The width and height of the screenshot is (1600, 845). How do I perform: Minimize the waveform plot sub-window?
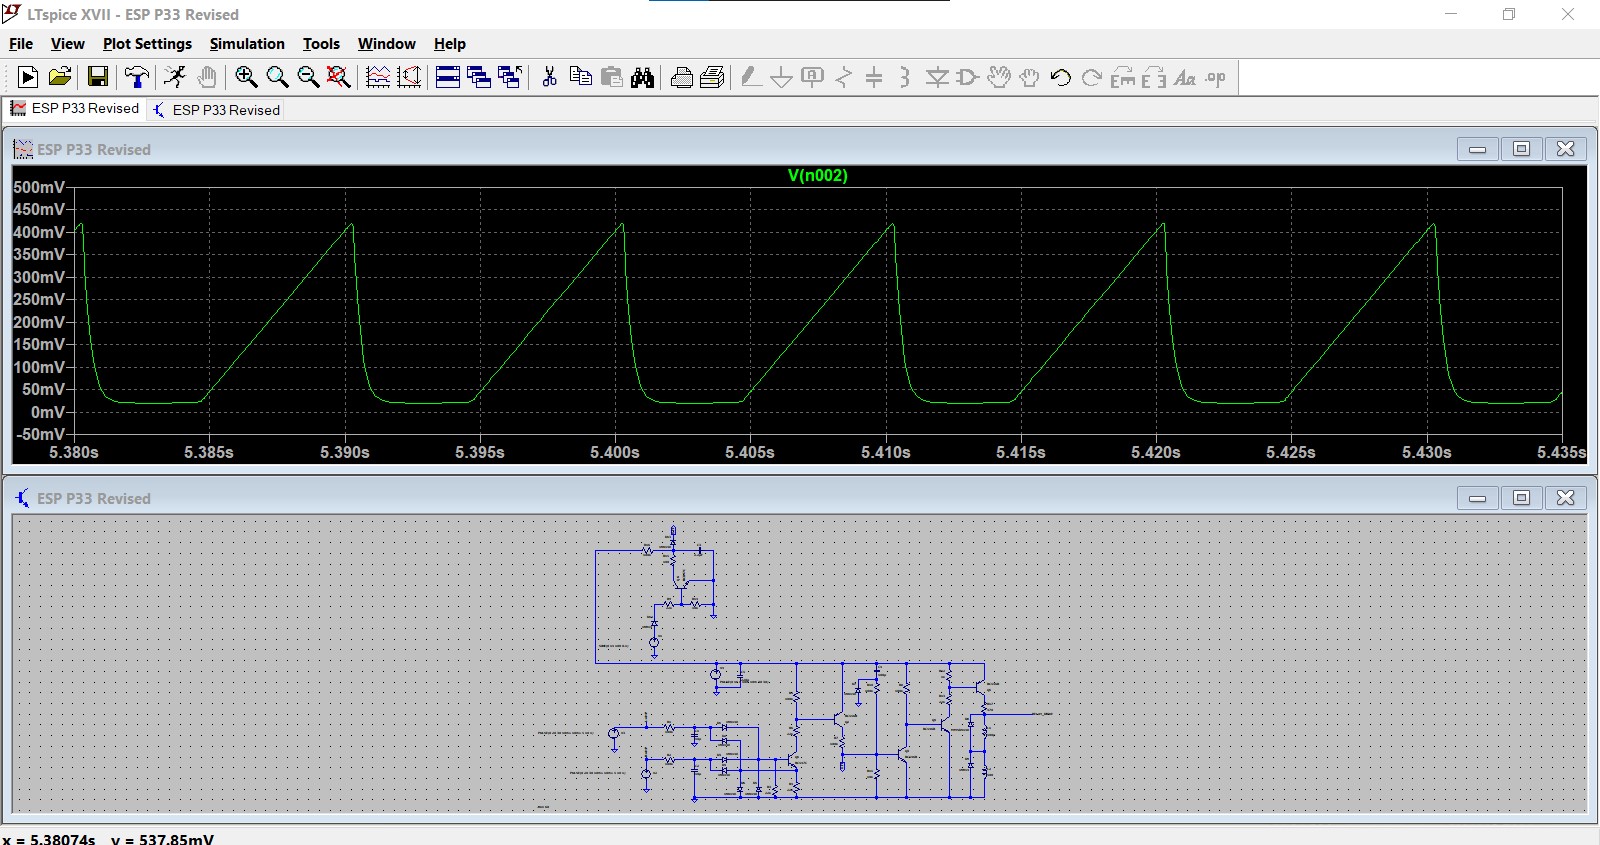pos(1477,149)
